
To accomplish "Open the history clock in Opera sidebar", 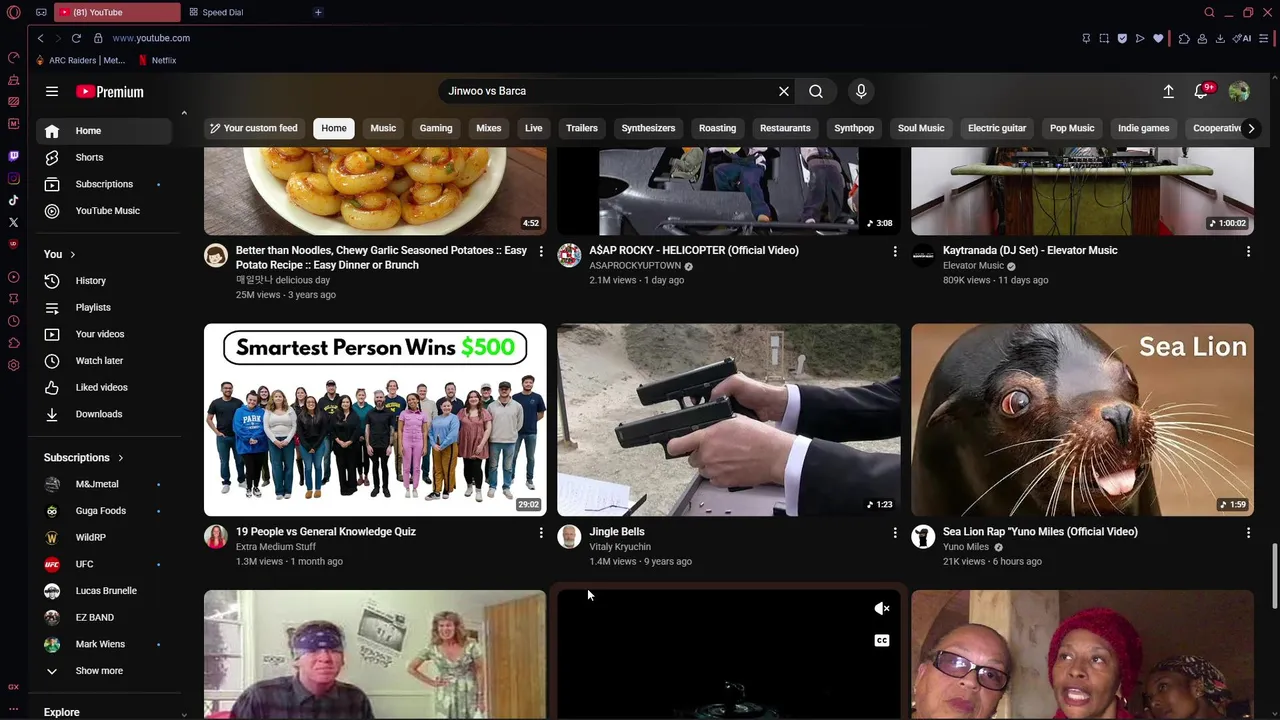I will pos(13,321).
